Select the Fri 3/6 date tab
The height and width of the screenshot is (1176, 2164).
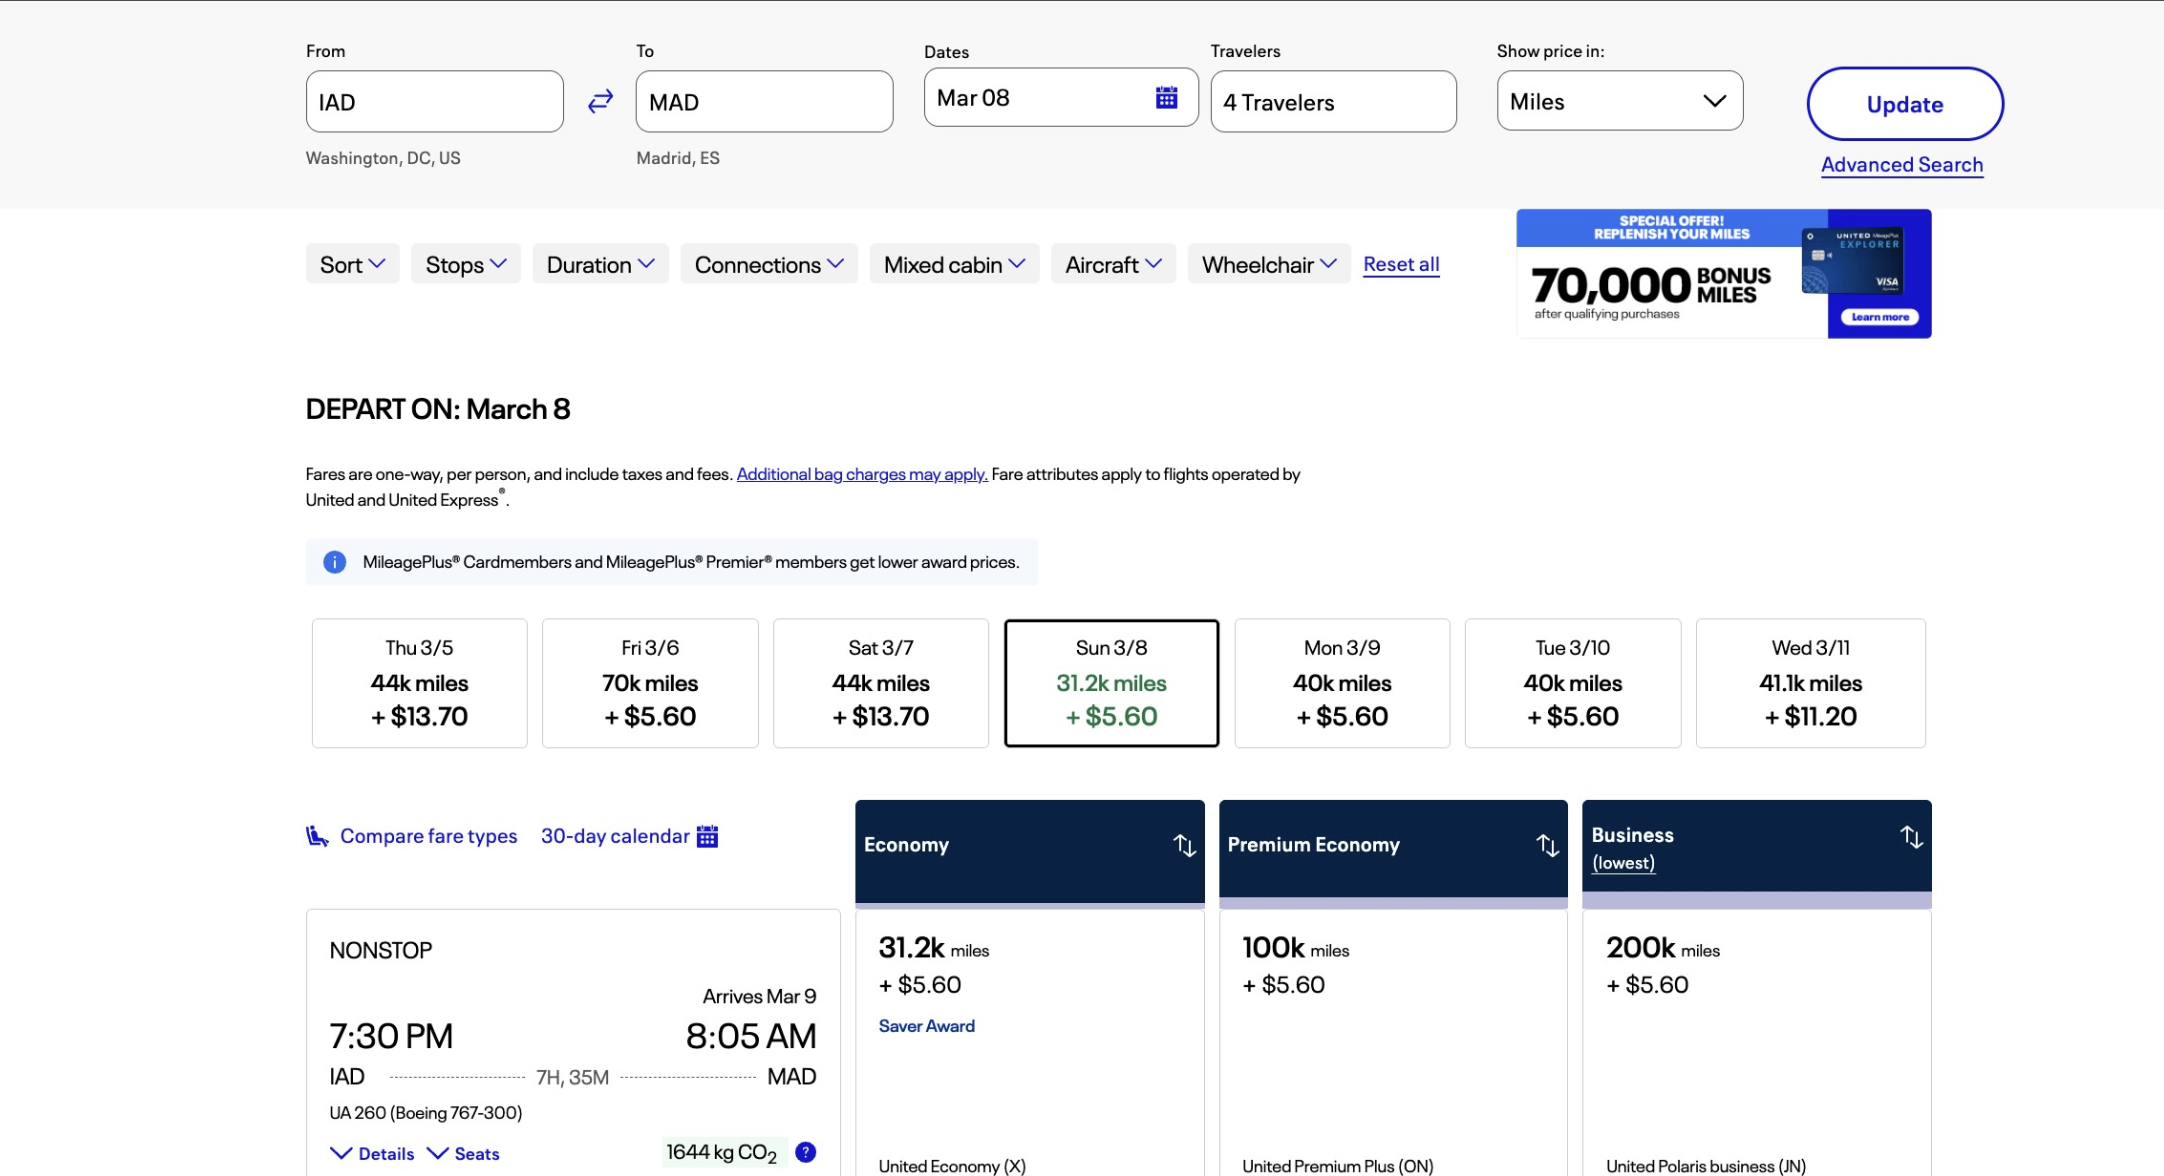click(649, 683)
